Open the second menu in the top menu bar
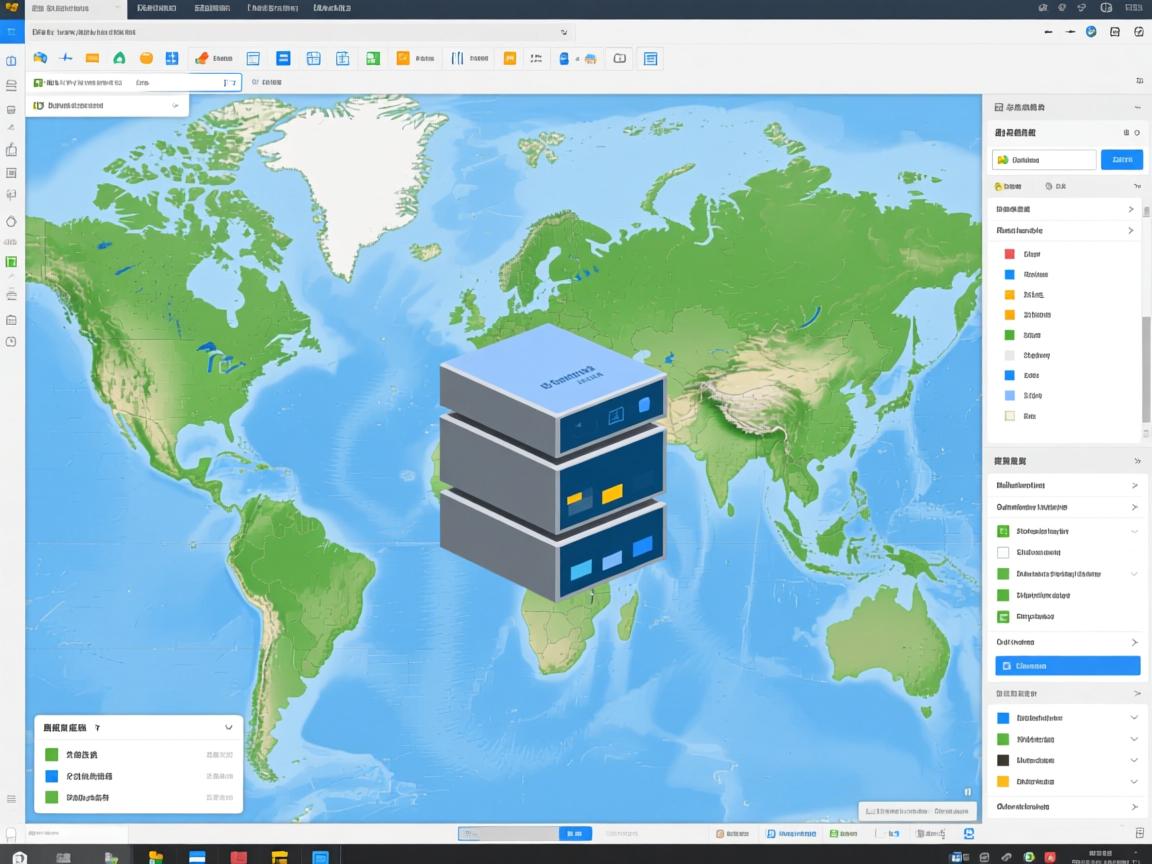The image size is (1152, 864). (210, 7)
